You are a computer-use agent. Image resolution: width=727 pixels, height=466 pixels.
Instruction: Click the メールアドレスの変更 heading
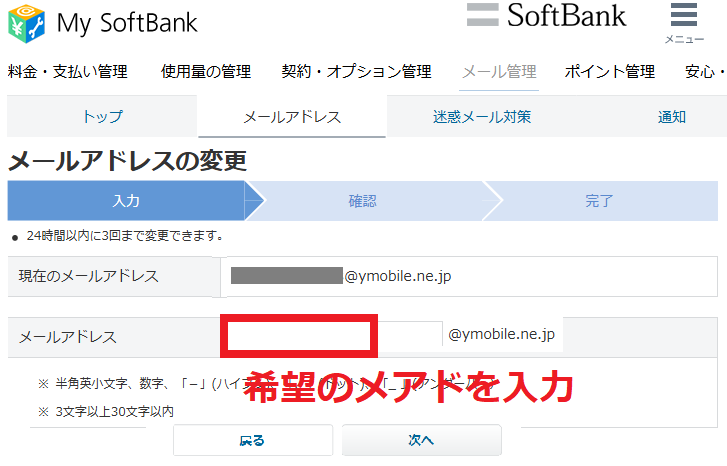point(128,161)
